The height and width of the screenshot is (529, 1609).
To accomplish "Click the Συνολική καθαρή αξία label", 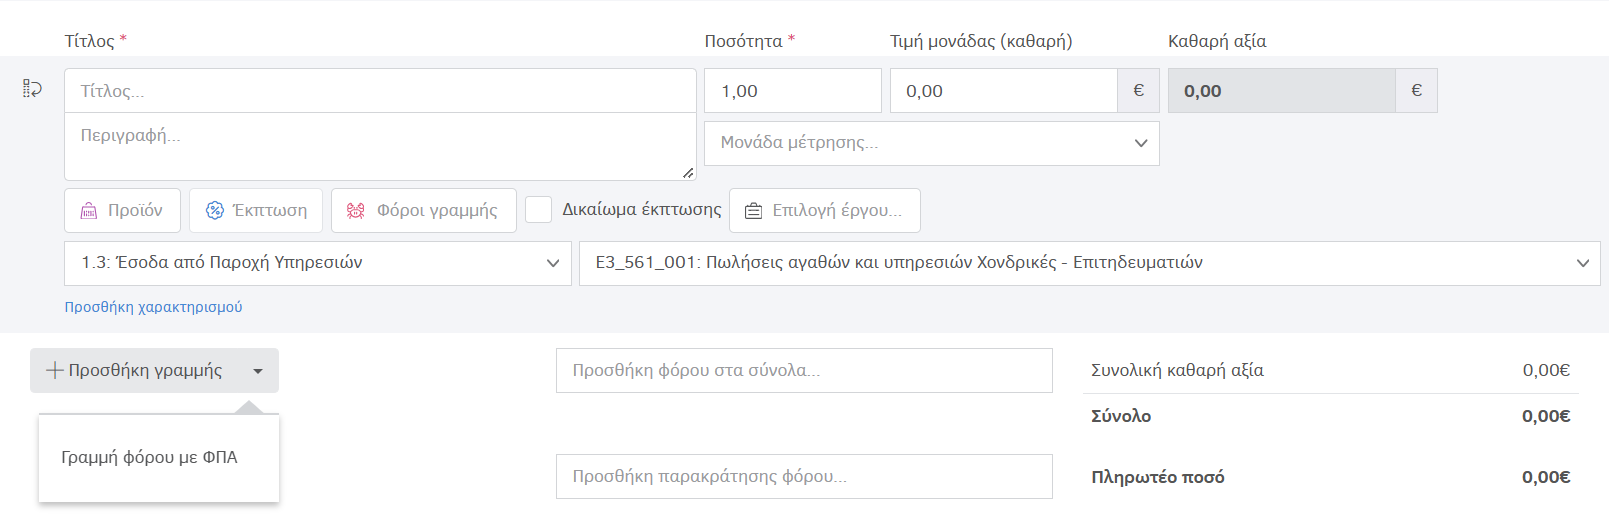I will (x=1177, y=371).
